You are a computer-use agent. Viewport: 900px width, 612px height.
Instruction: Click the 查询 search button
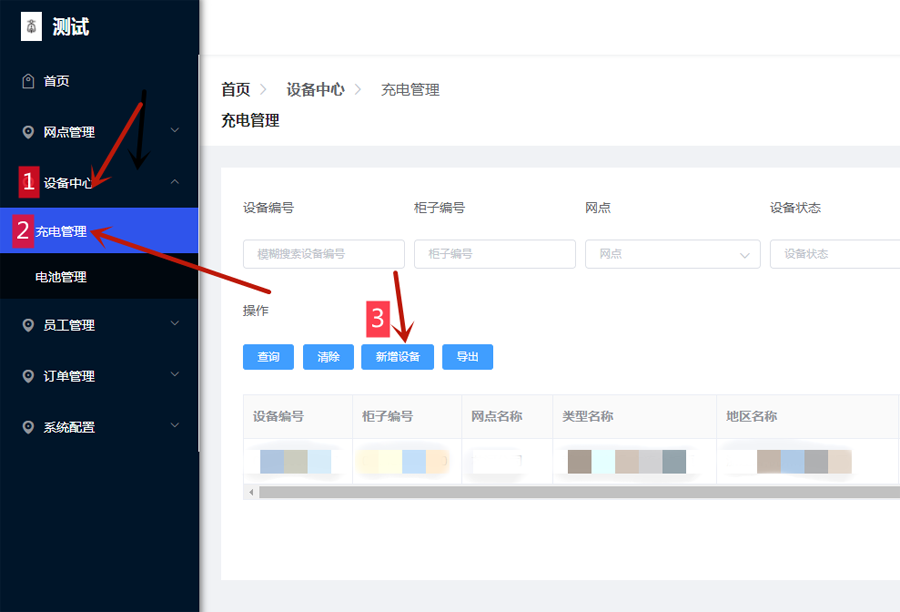click(267, 356)
